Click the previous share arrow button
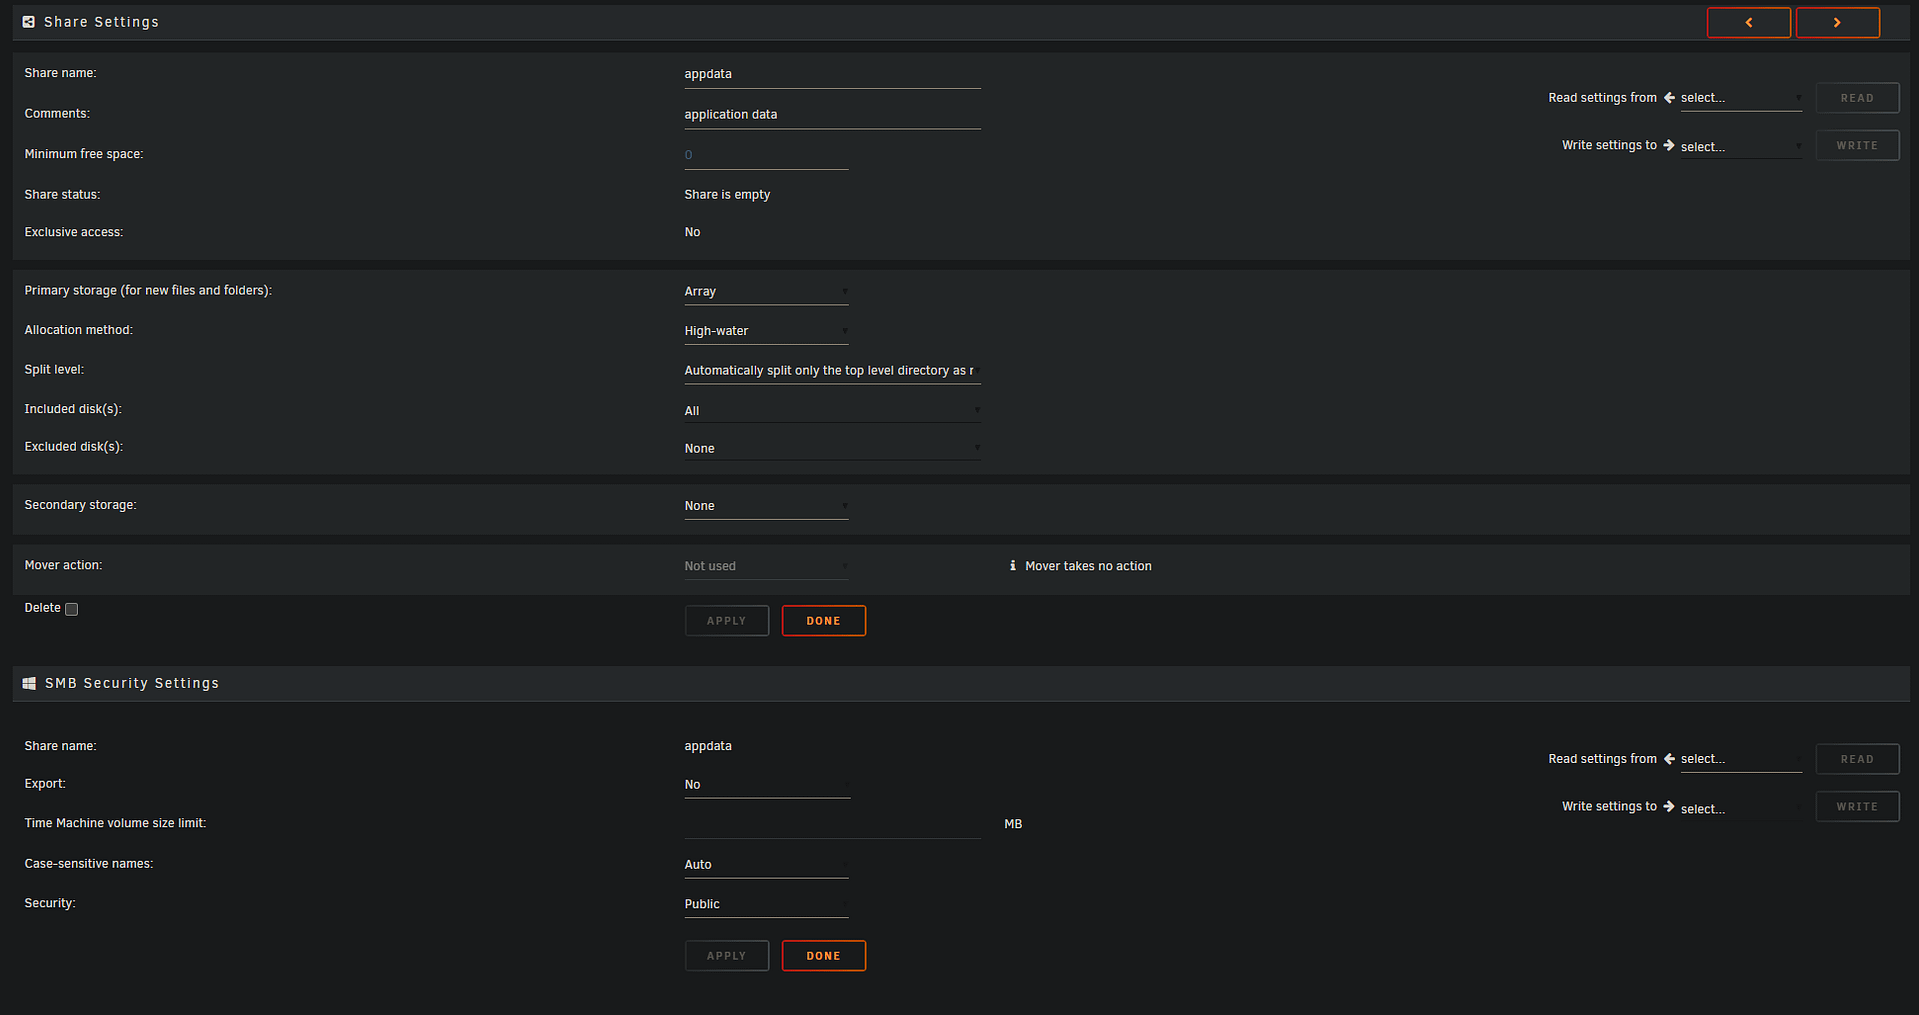The image size is (1919, 1015). (1748, 22)
